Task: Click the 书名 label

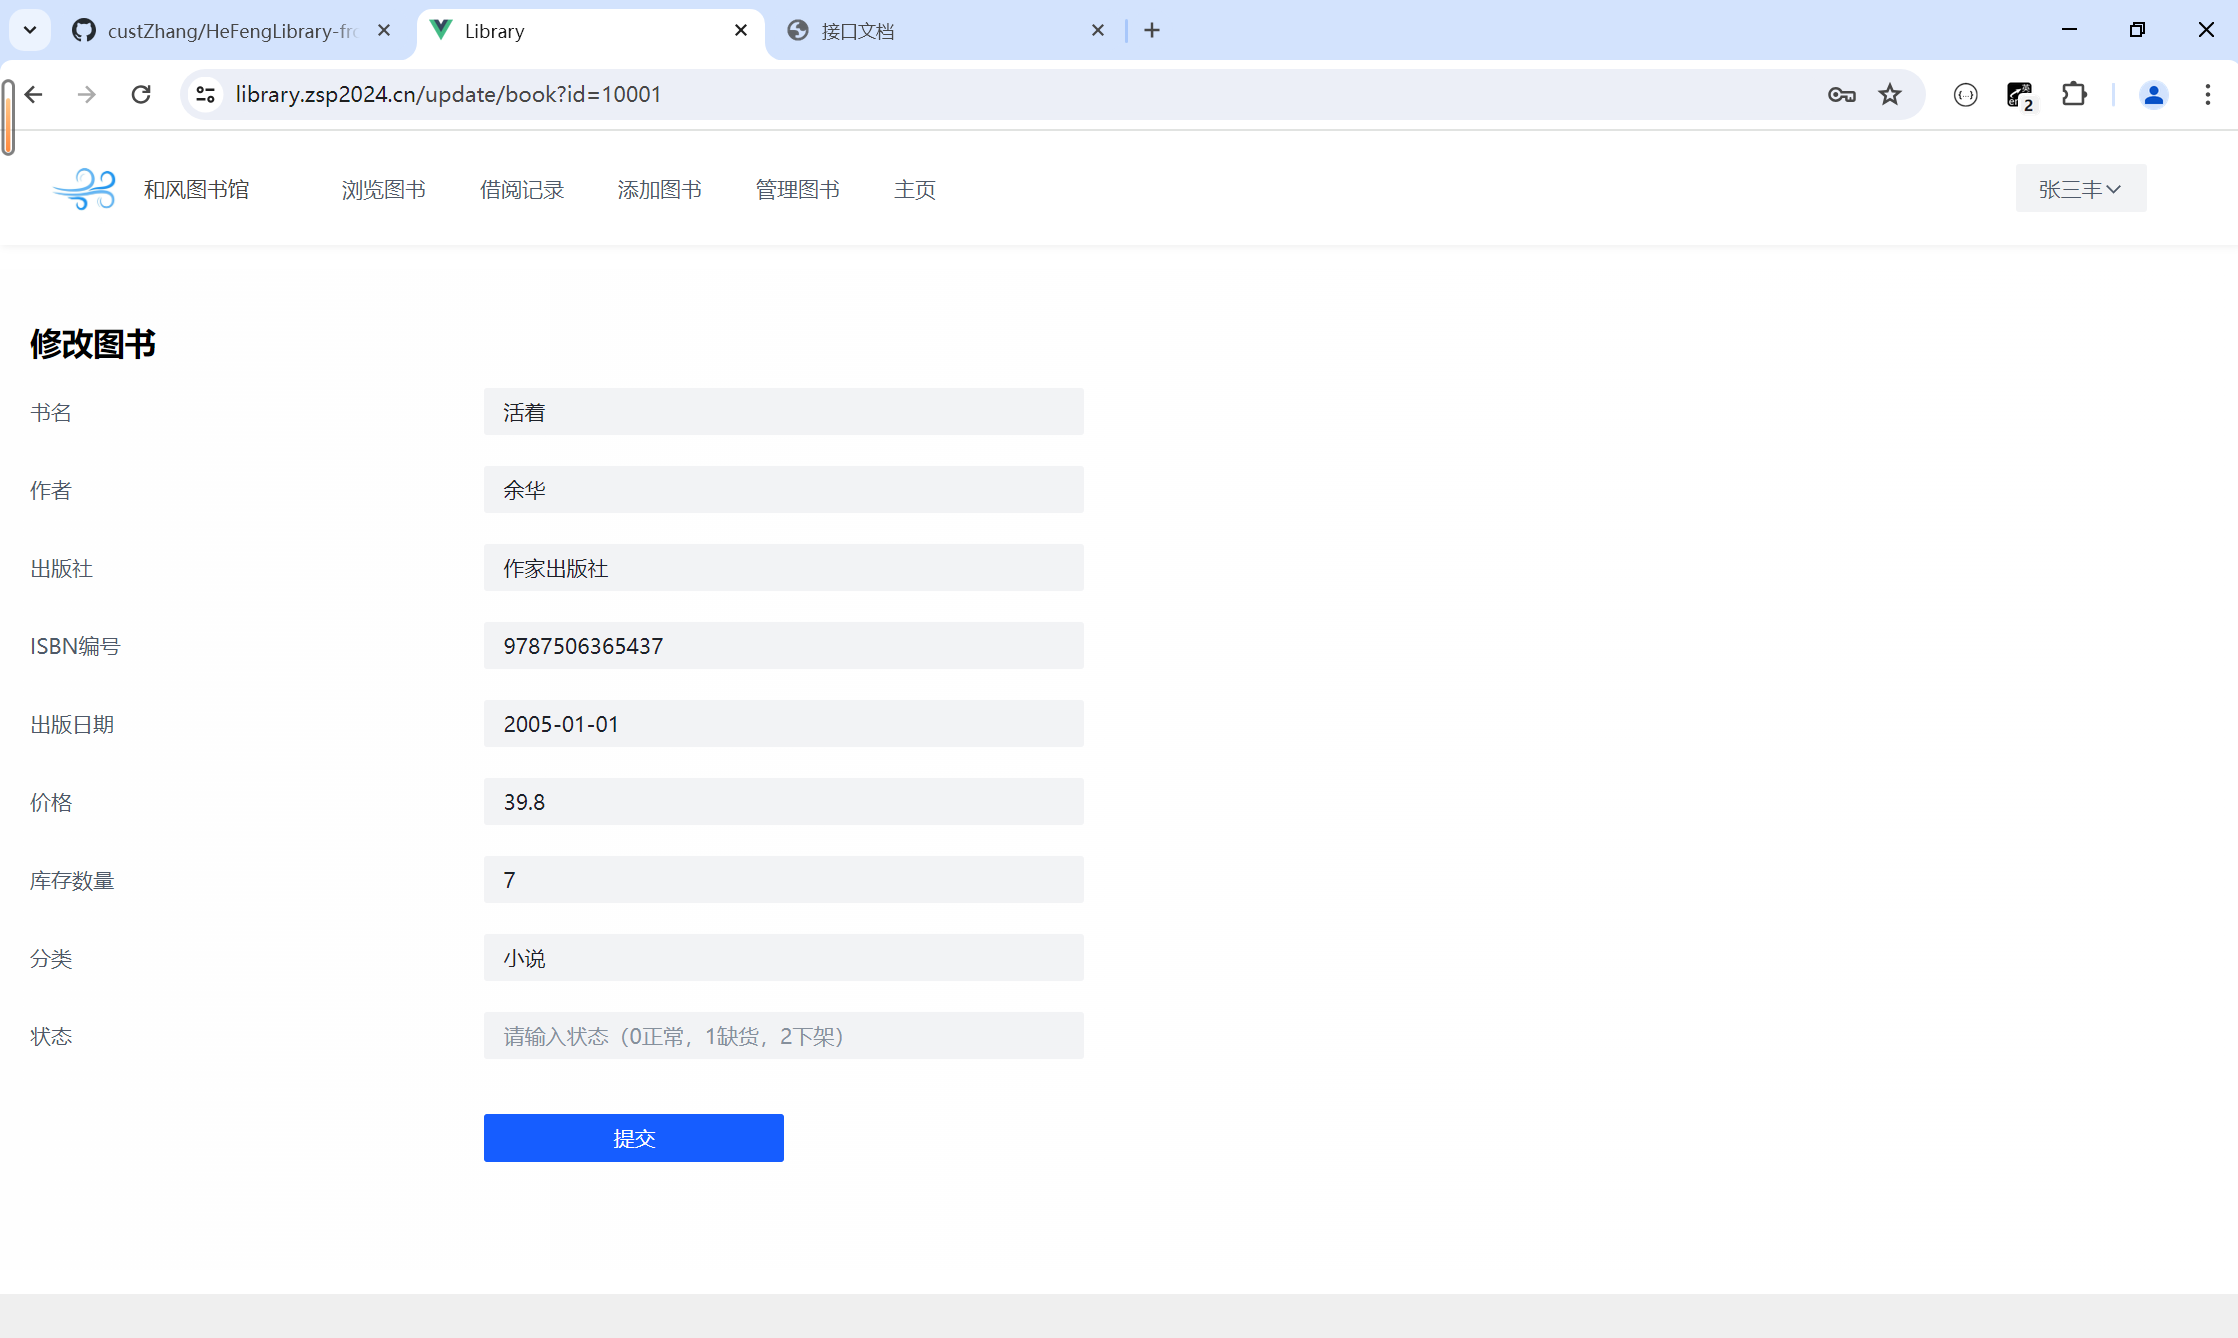Action: [x=51, y=412]
